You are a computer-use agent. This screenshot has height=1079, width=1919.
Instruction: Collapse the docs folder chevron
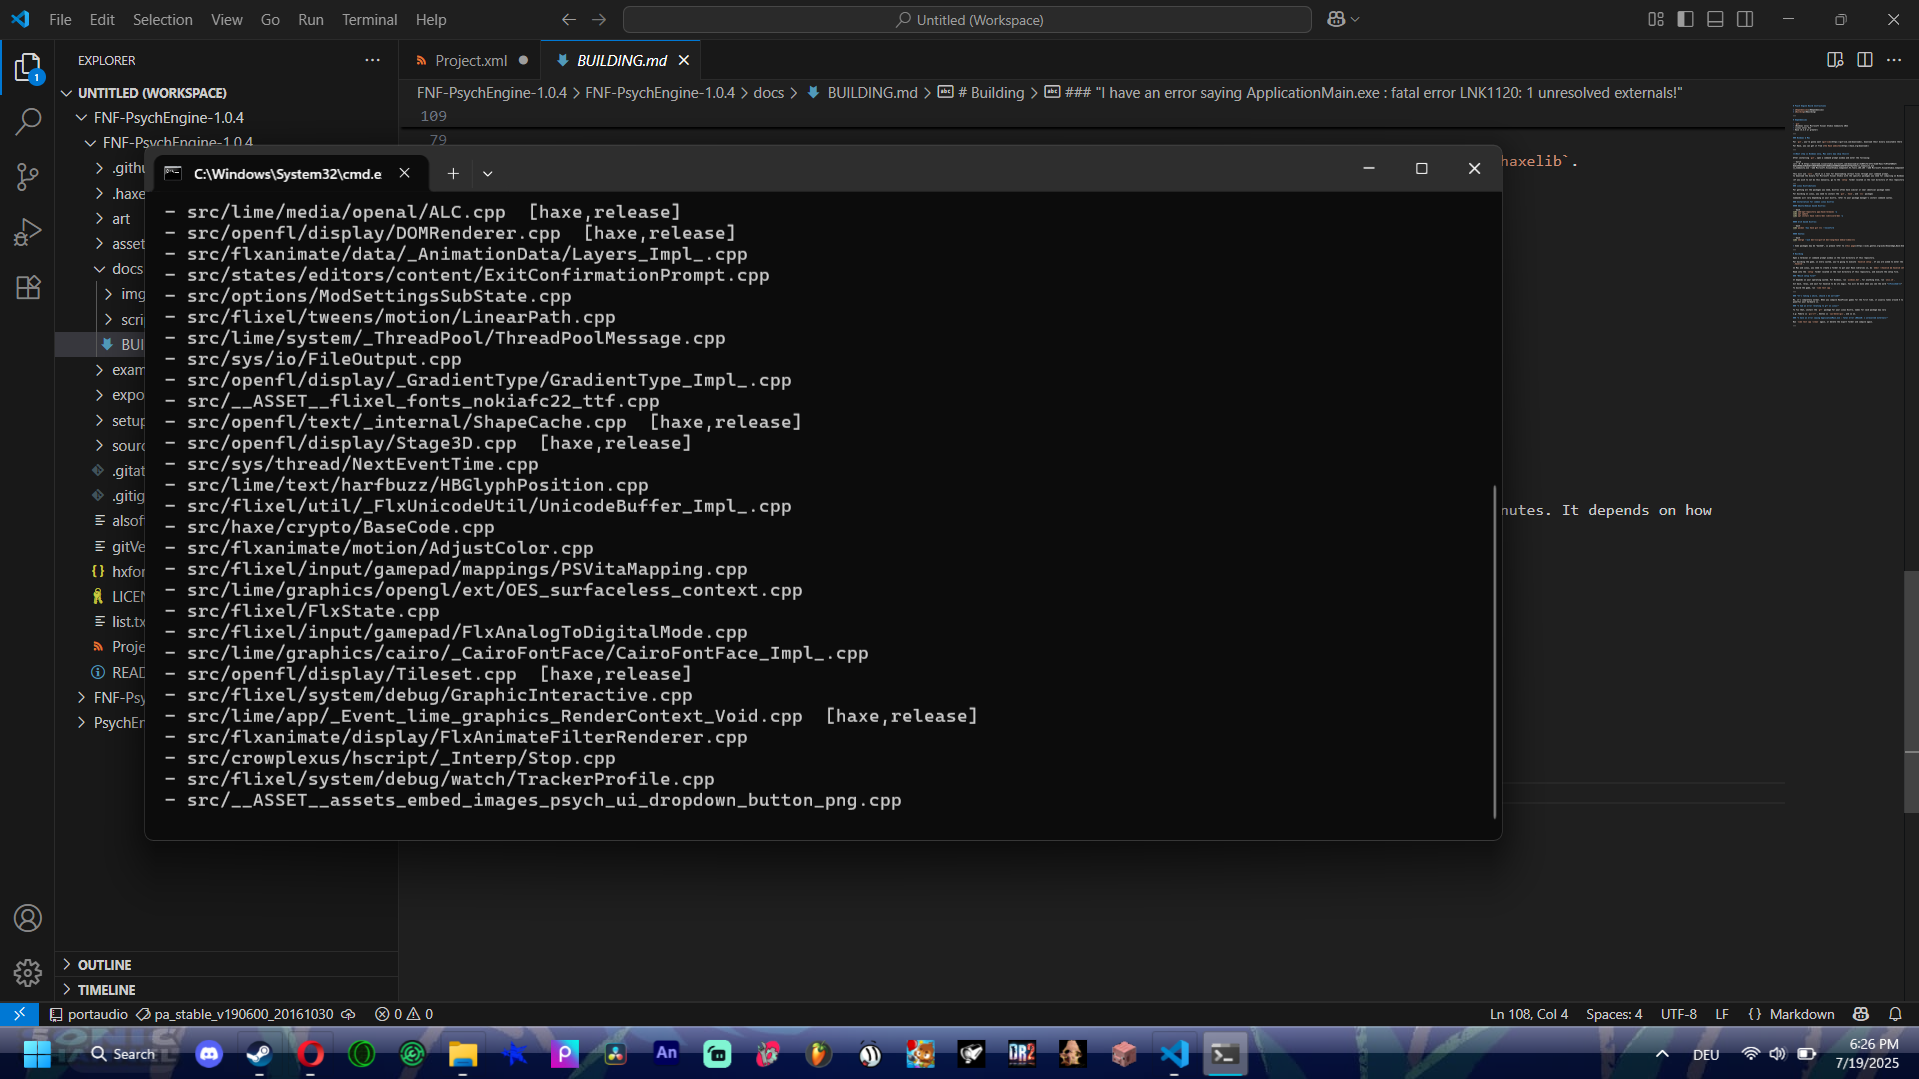(x=100, y=269)
